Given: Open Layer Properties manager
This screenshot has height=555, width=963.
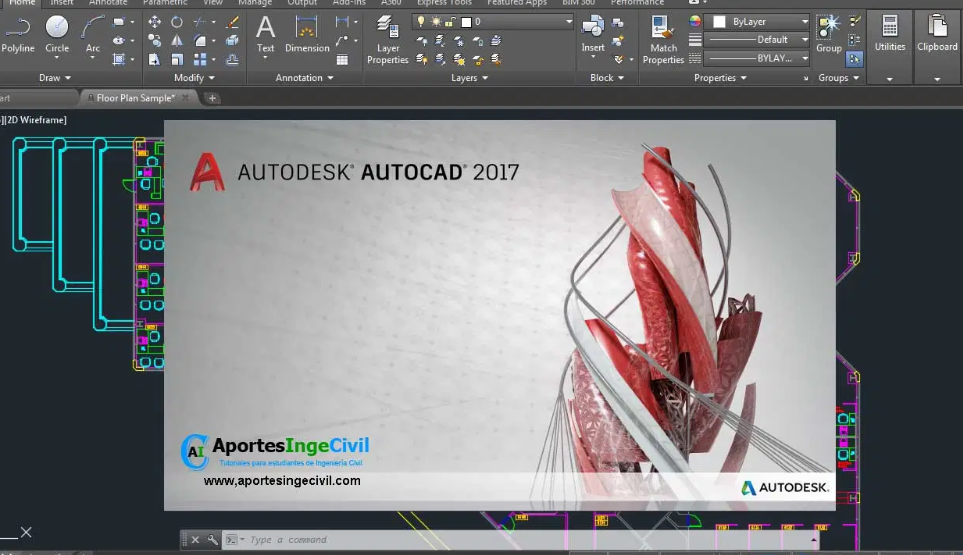Looking at the screenshot, I should point(387,38).
